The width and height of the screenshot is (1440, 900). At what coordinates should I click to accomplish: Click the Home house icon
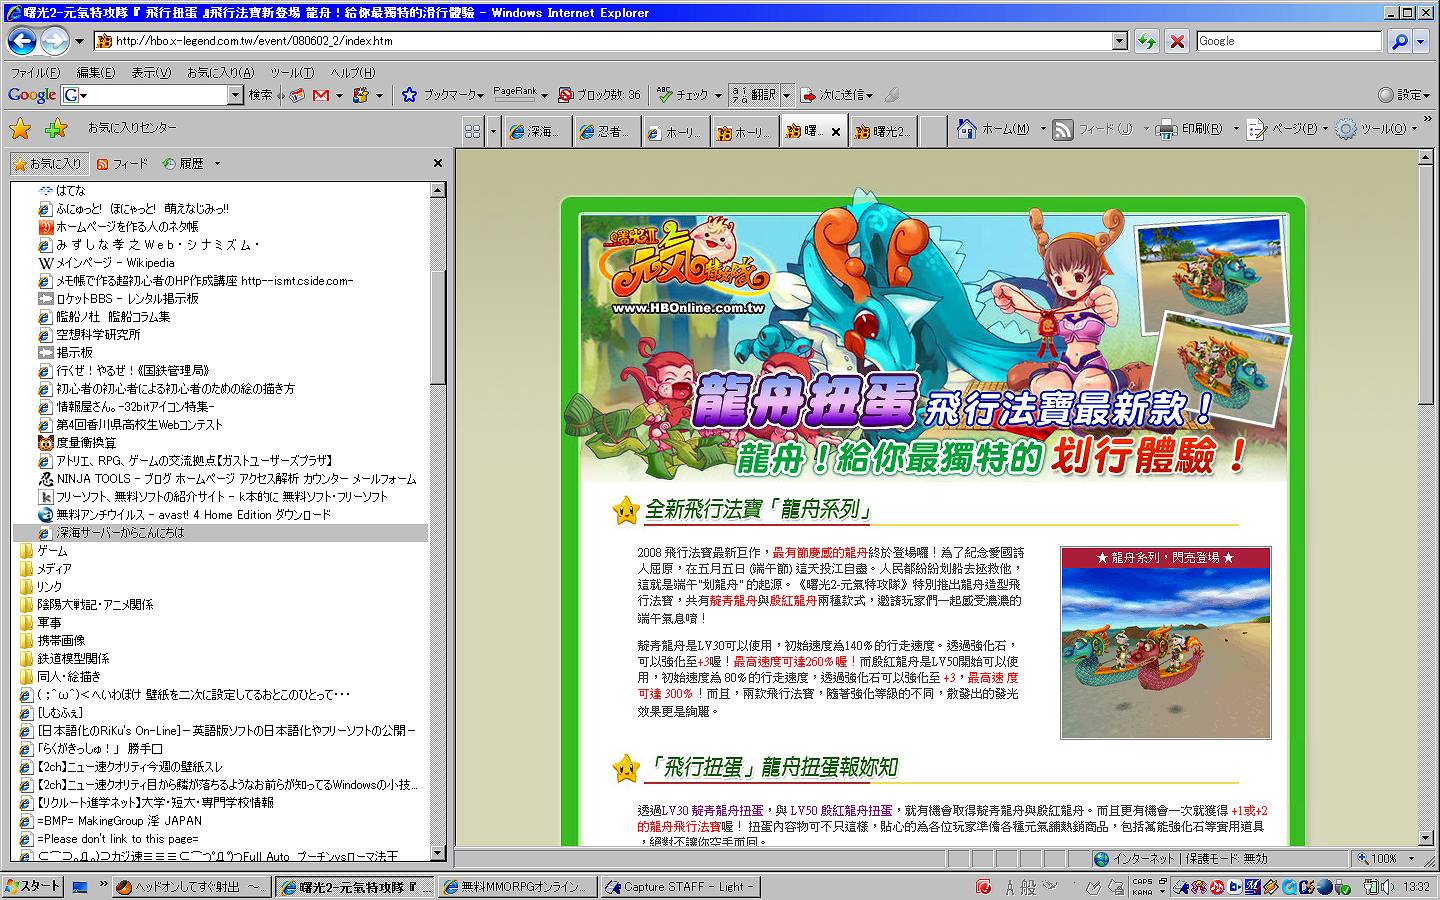966,128
